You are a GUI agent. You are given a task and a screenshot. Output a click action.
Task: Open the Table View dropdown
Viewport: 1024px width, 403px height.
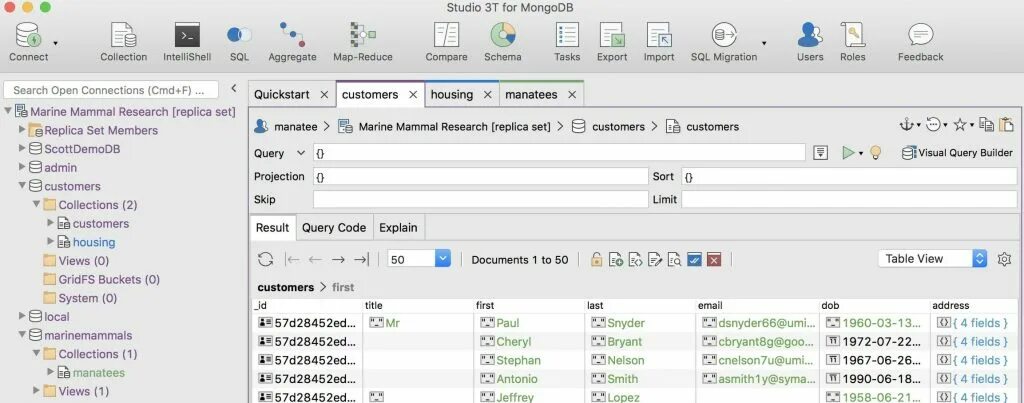pos(933,259)
